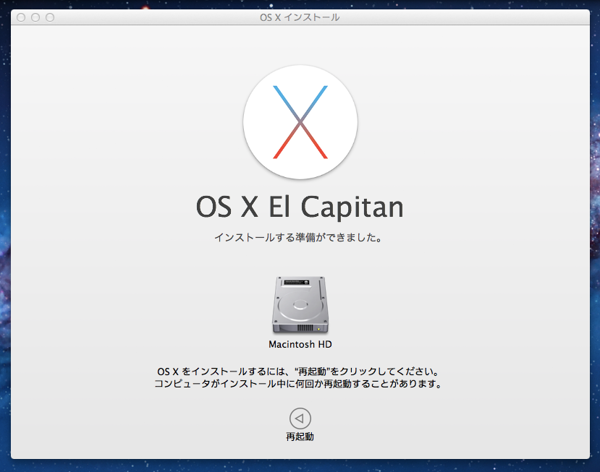Viewport: 600px width, 472px height.
Task: Click the インストールする準備ができました text
Action: [298, 237]
